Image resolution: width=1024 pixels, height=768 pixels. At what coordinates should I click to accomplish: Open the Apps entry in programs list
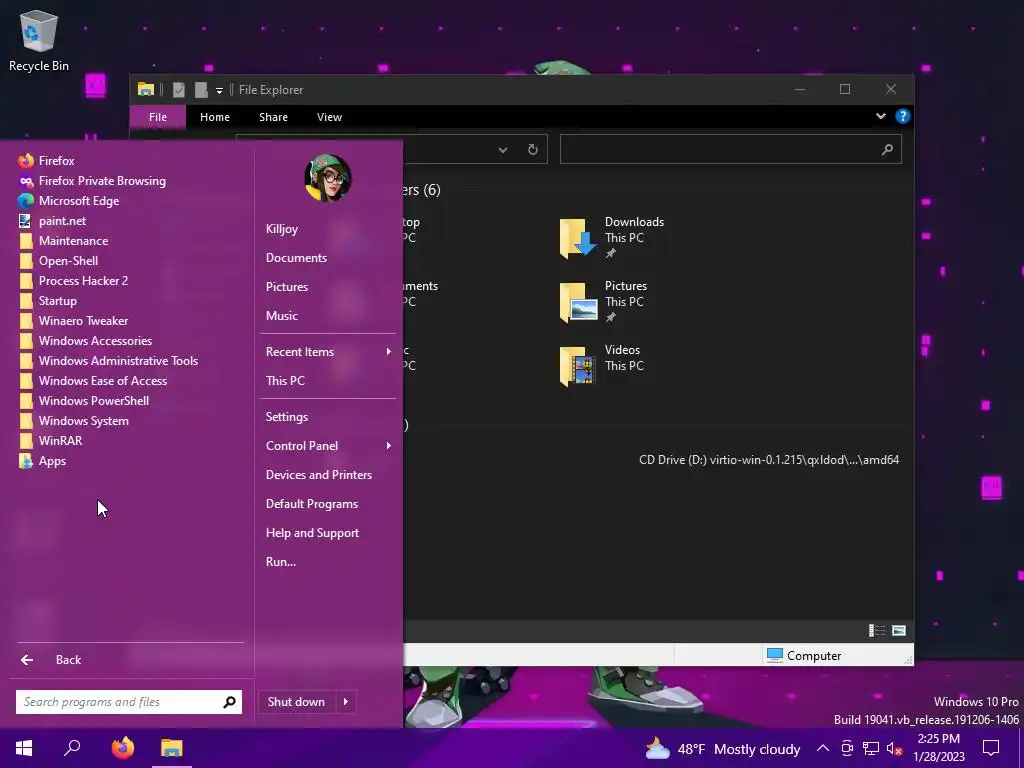tap(42, 461)
